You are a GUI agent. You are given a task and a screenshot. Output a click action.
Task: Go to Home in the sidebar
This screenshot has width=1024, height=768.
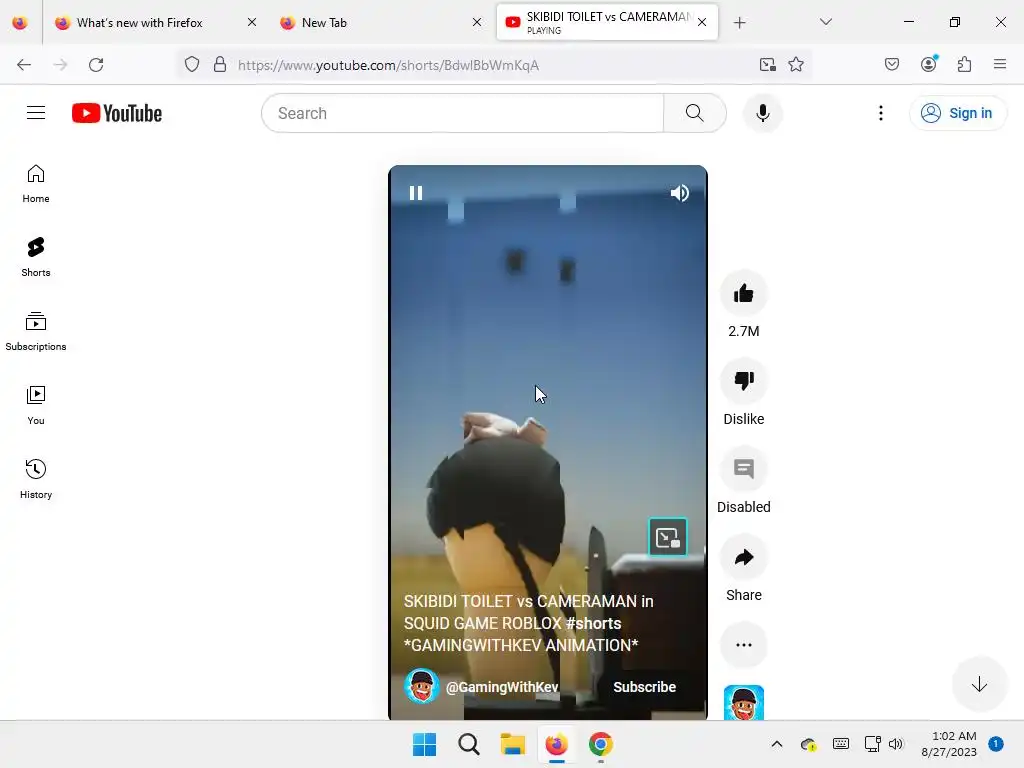pos(36,184)
